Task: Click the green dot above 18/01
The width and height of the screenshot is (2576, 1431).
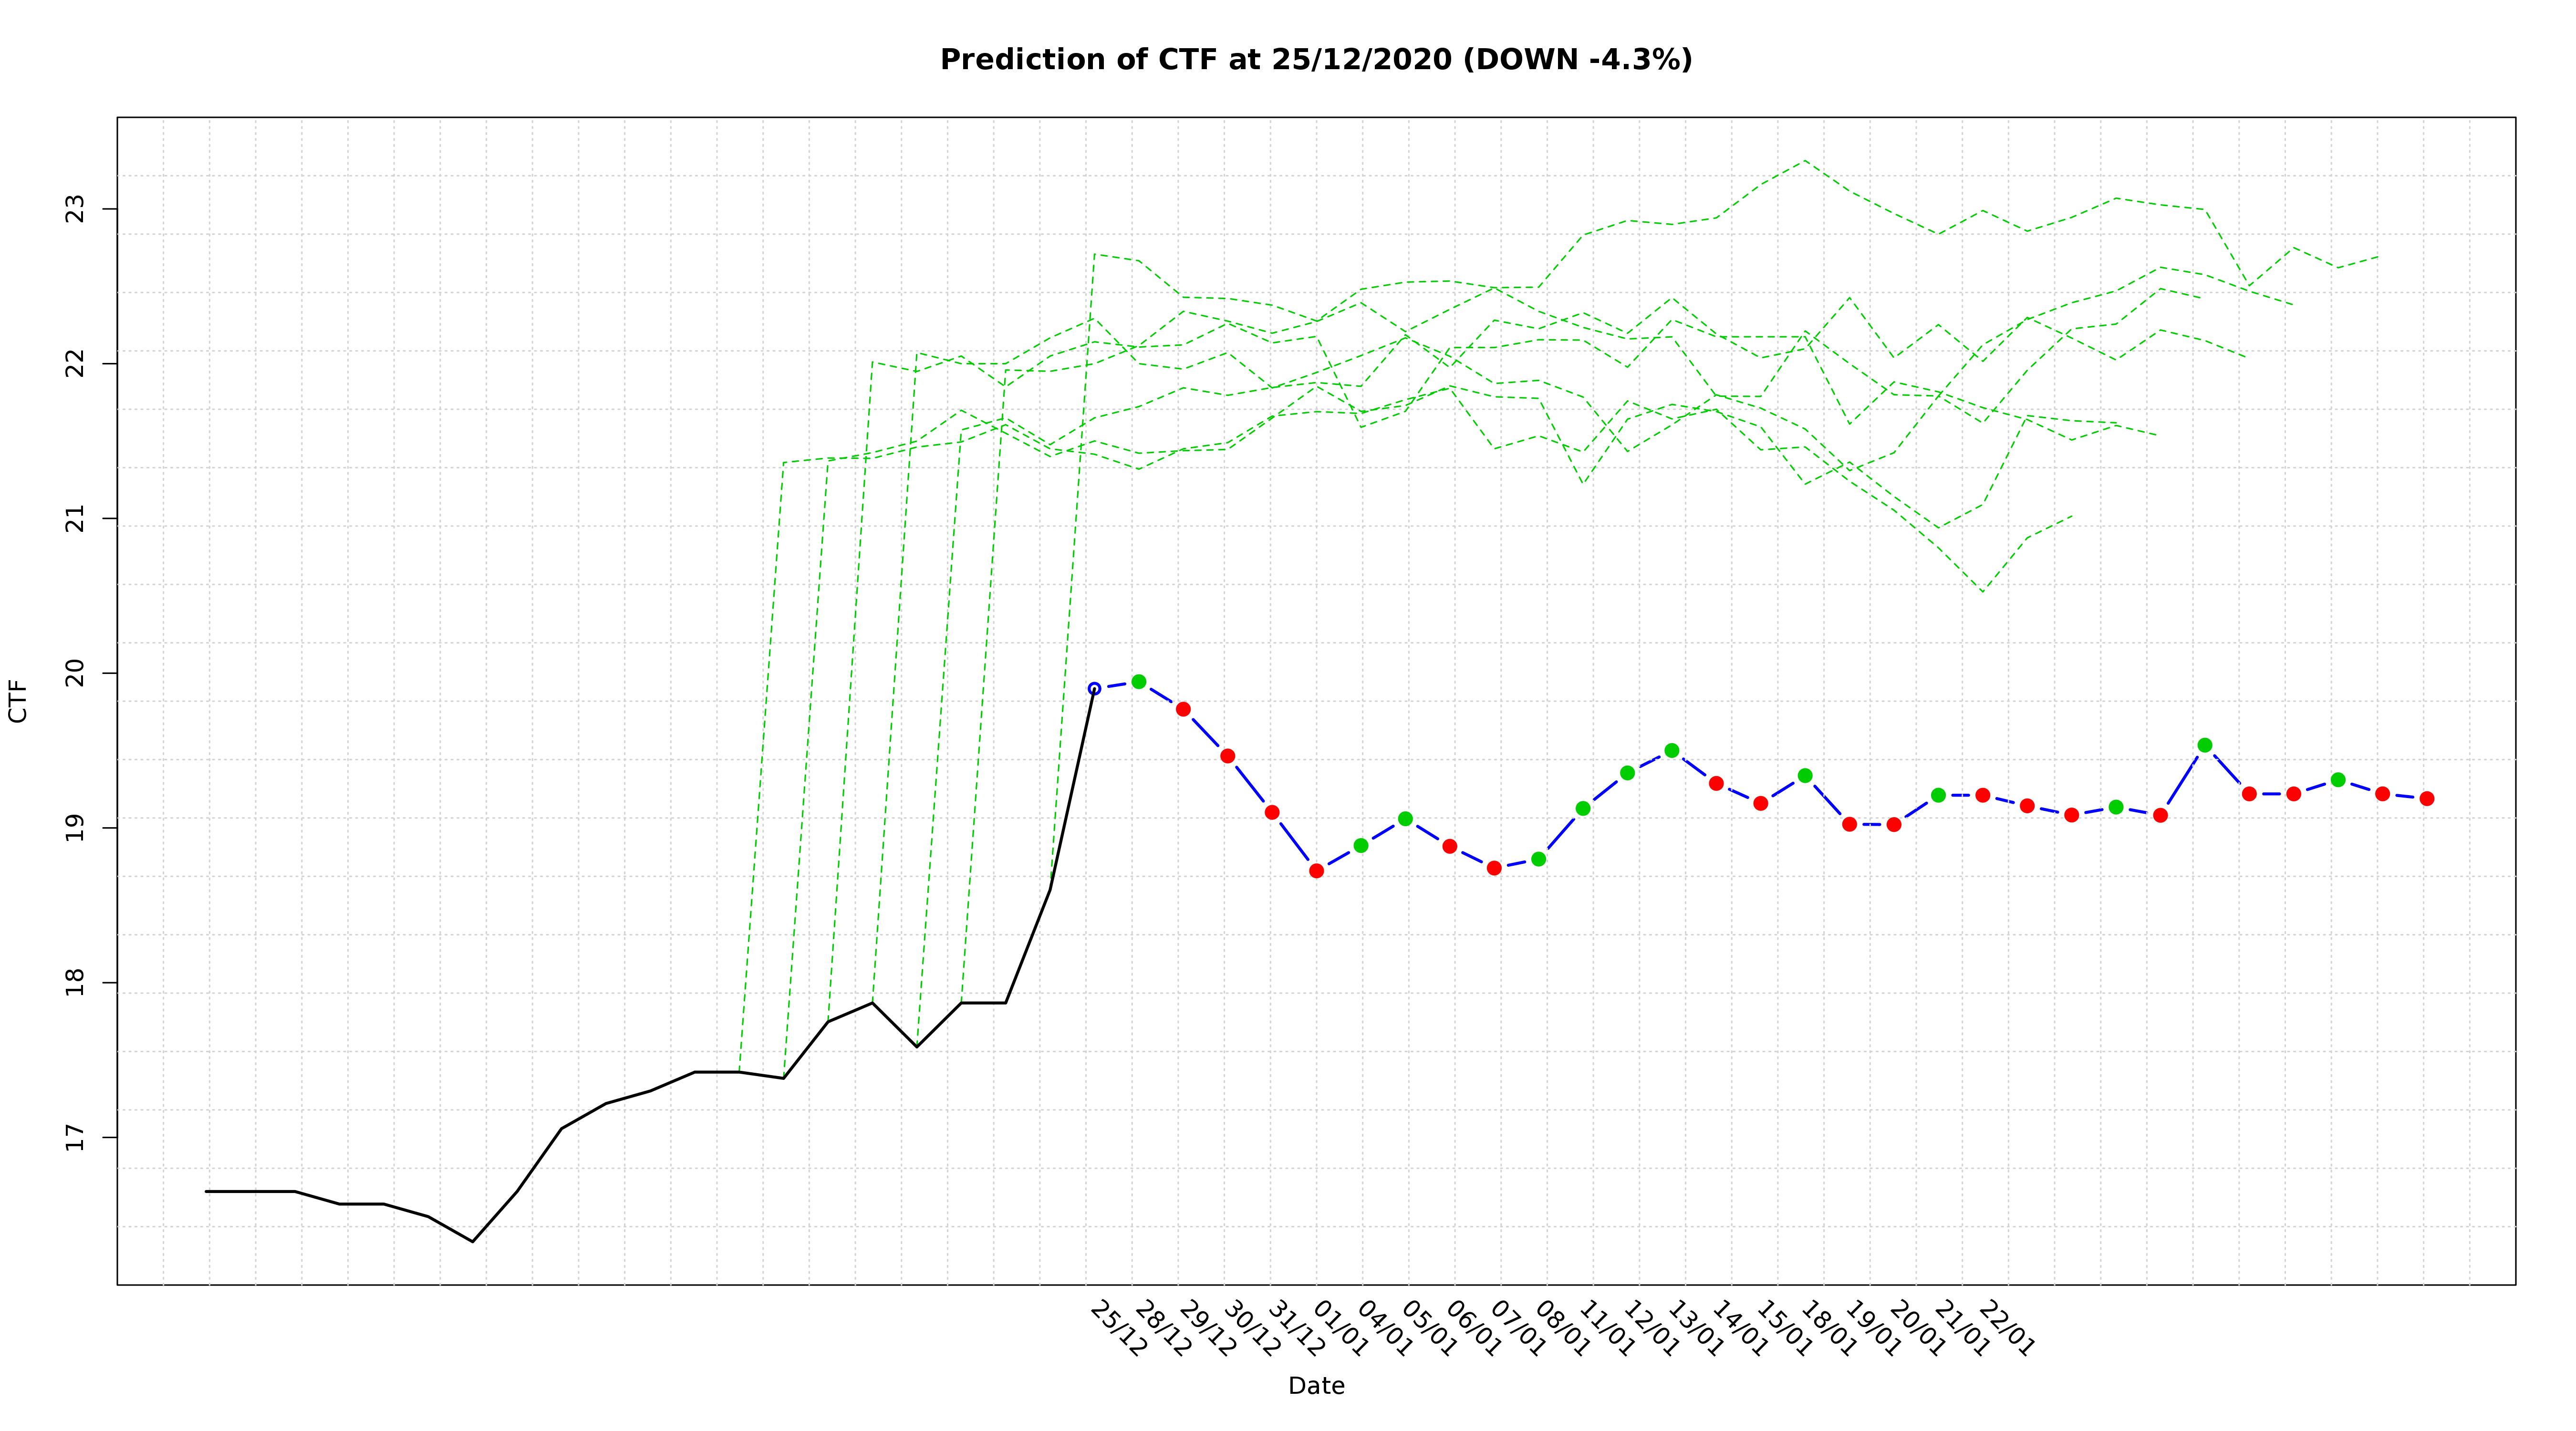Action: [x=1804, y=775]
